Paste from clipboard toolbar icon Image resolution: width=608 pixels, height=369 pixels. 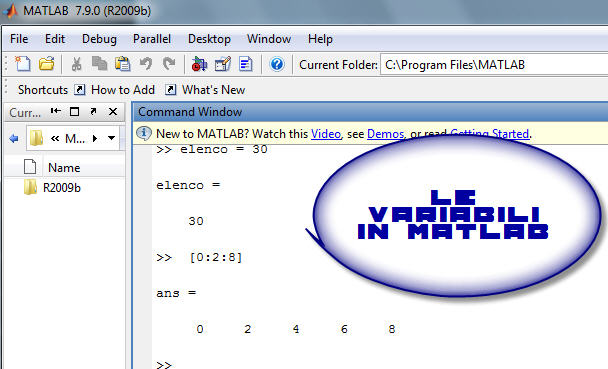tap(123, 64)
